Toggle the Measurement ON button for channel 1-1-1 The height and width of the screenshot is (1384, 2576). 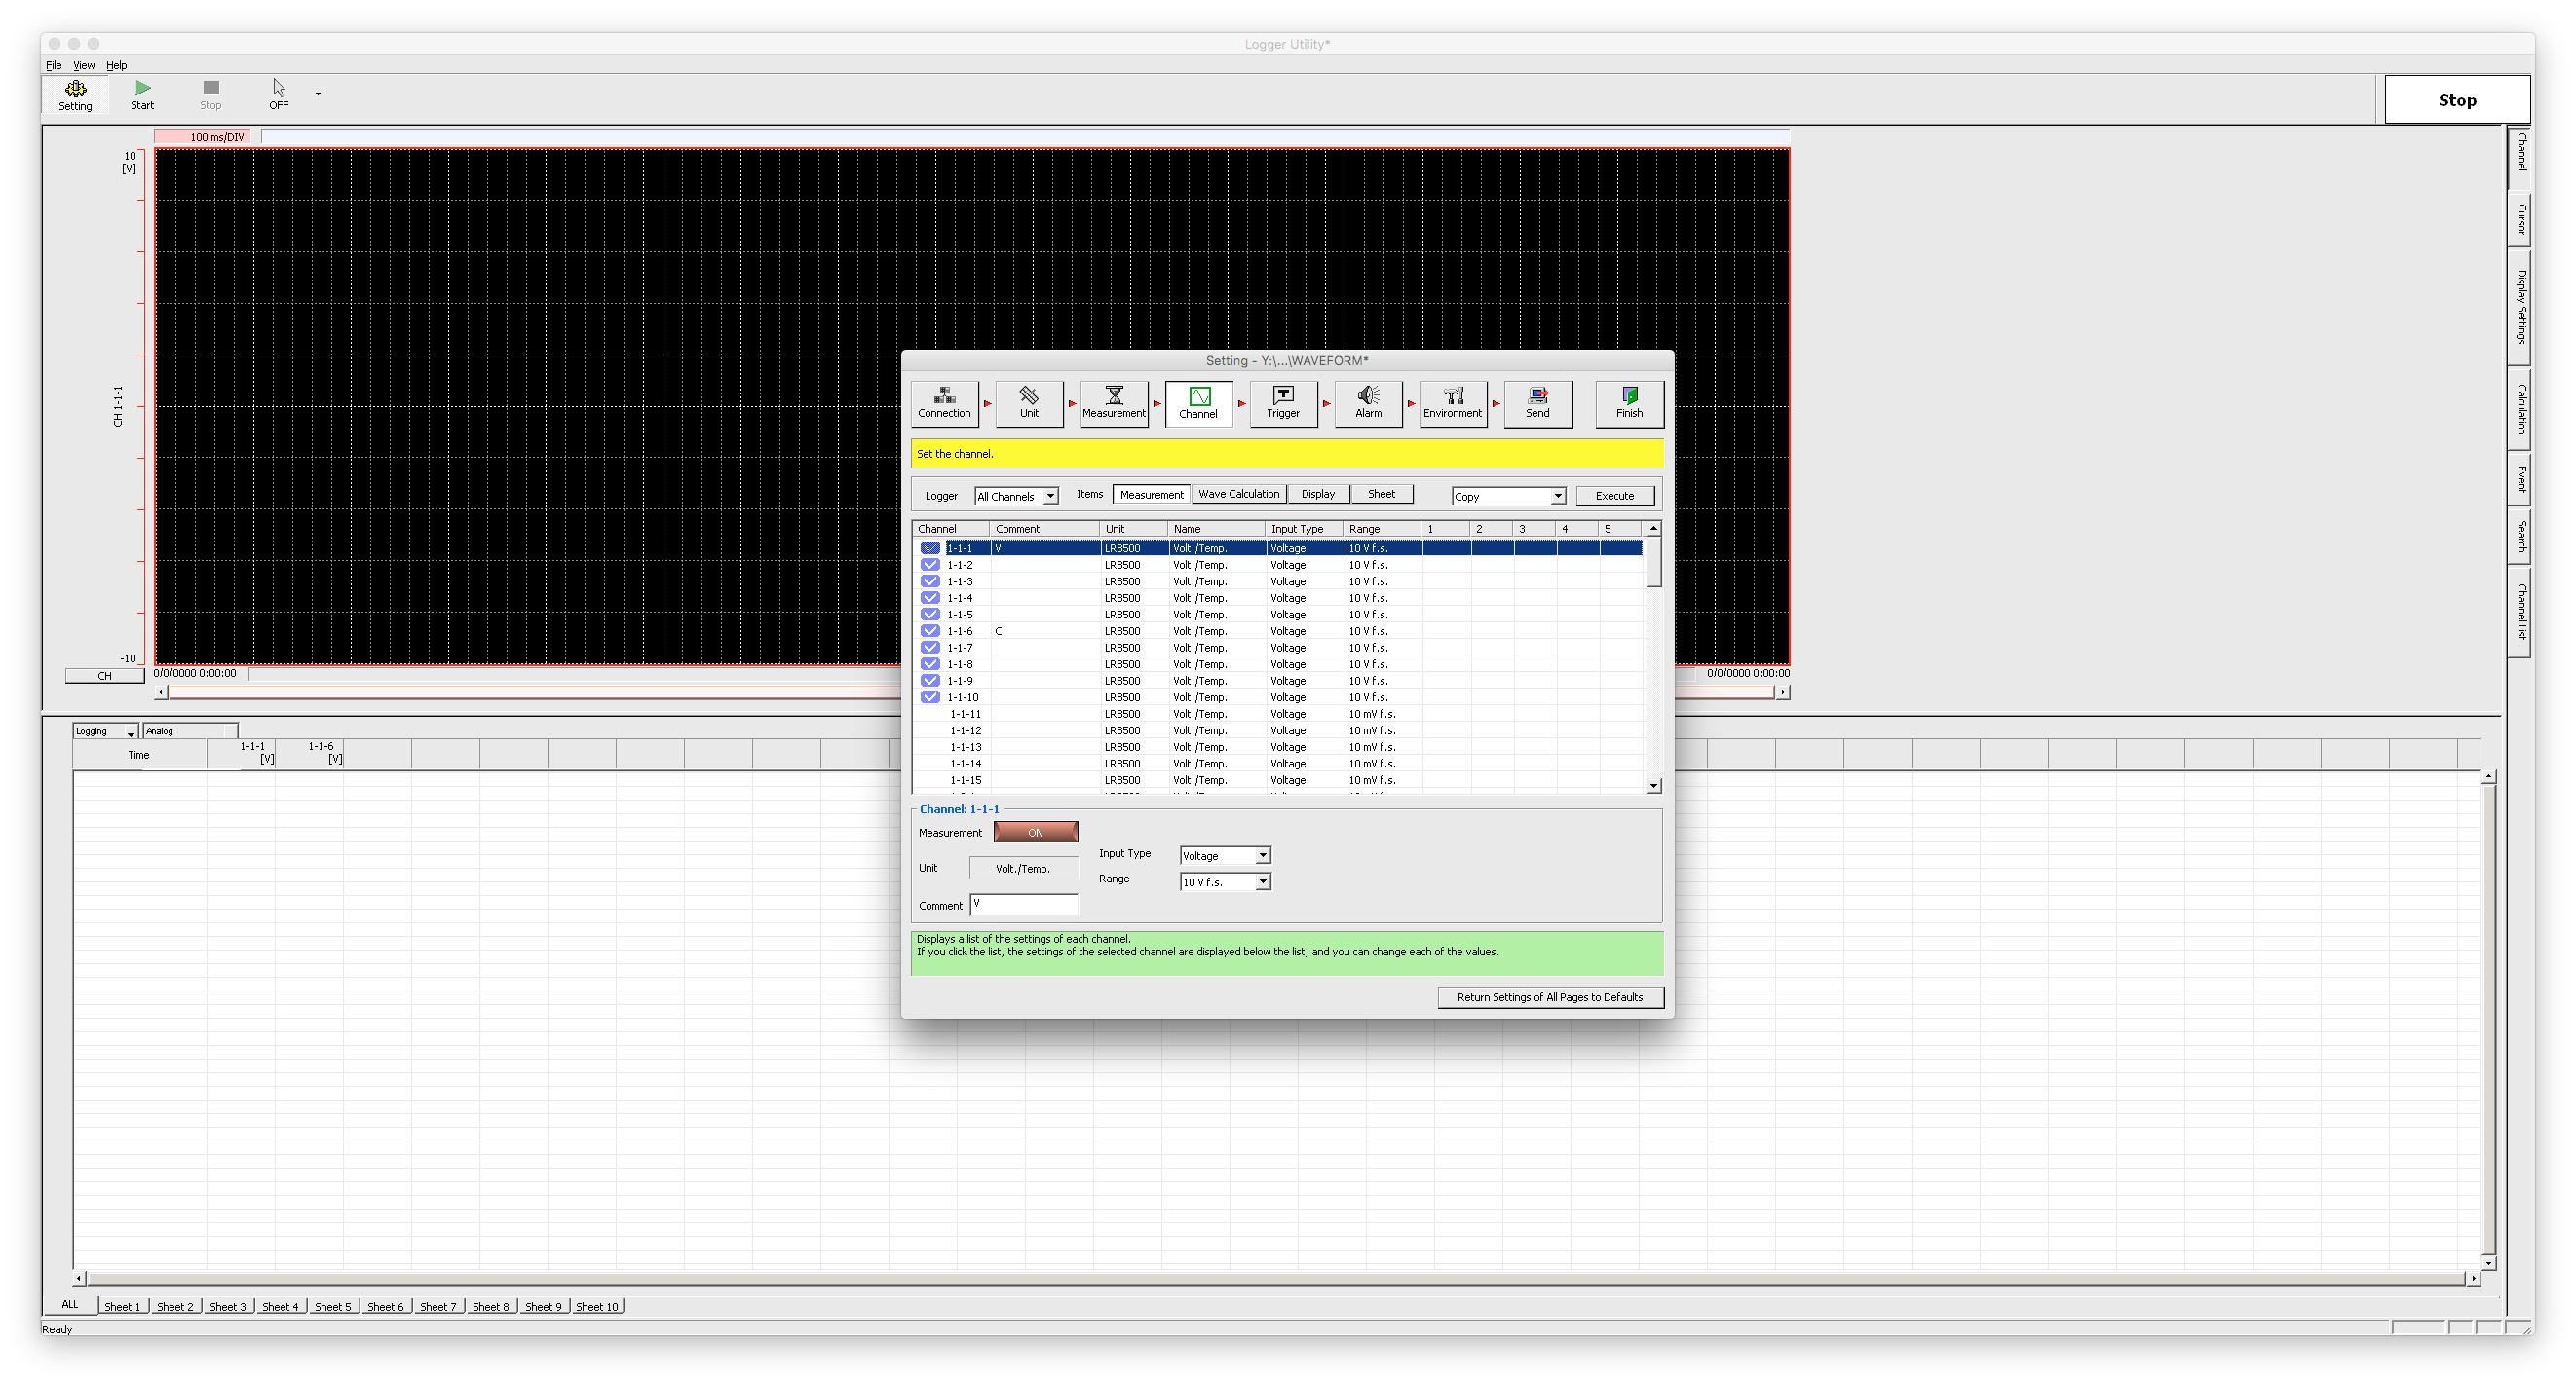point(1035,831)
